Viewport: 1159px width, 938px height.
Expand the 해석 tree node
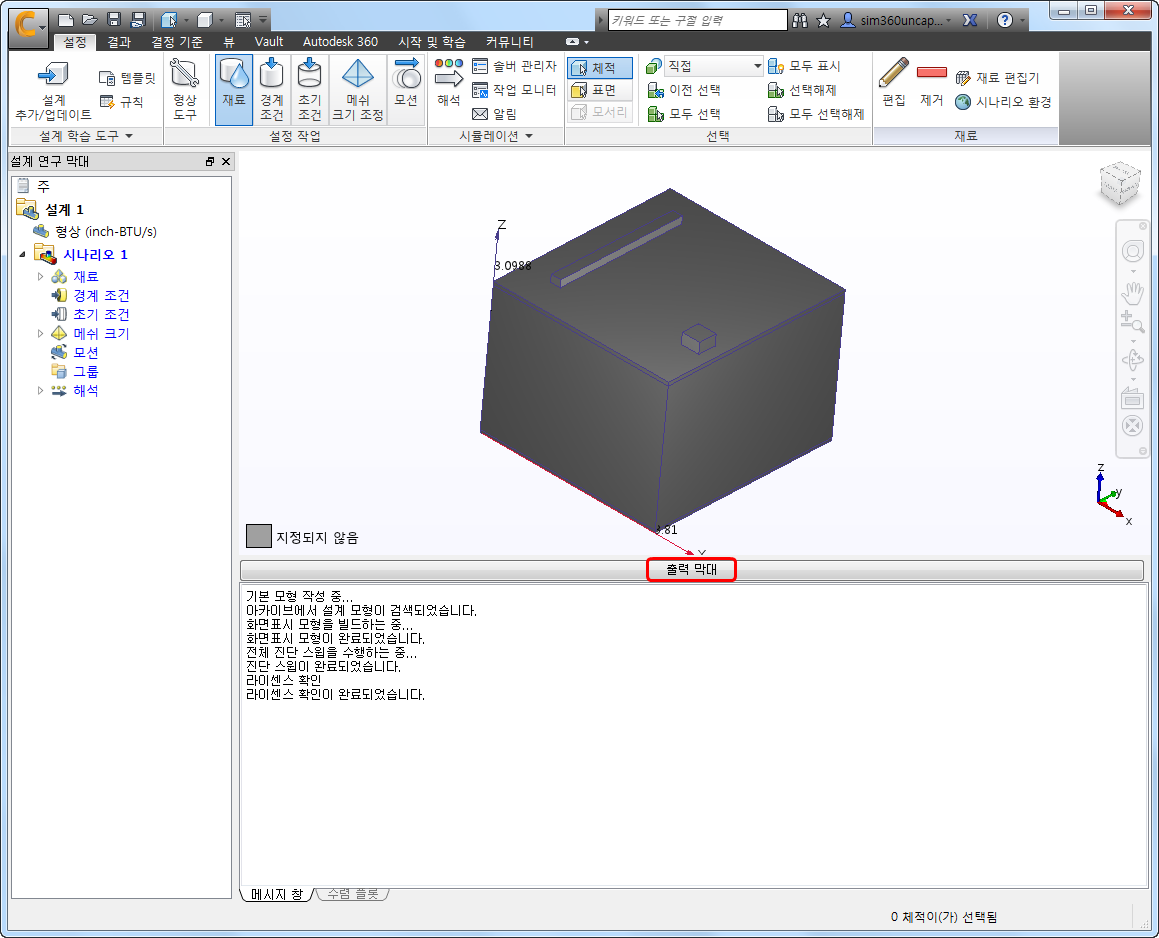[41, 390]
